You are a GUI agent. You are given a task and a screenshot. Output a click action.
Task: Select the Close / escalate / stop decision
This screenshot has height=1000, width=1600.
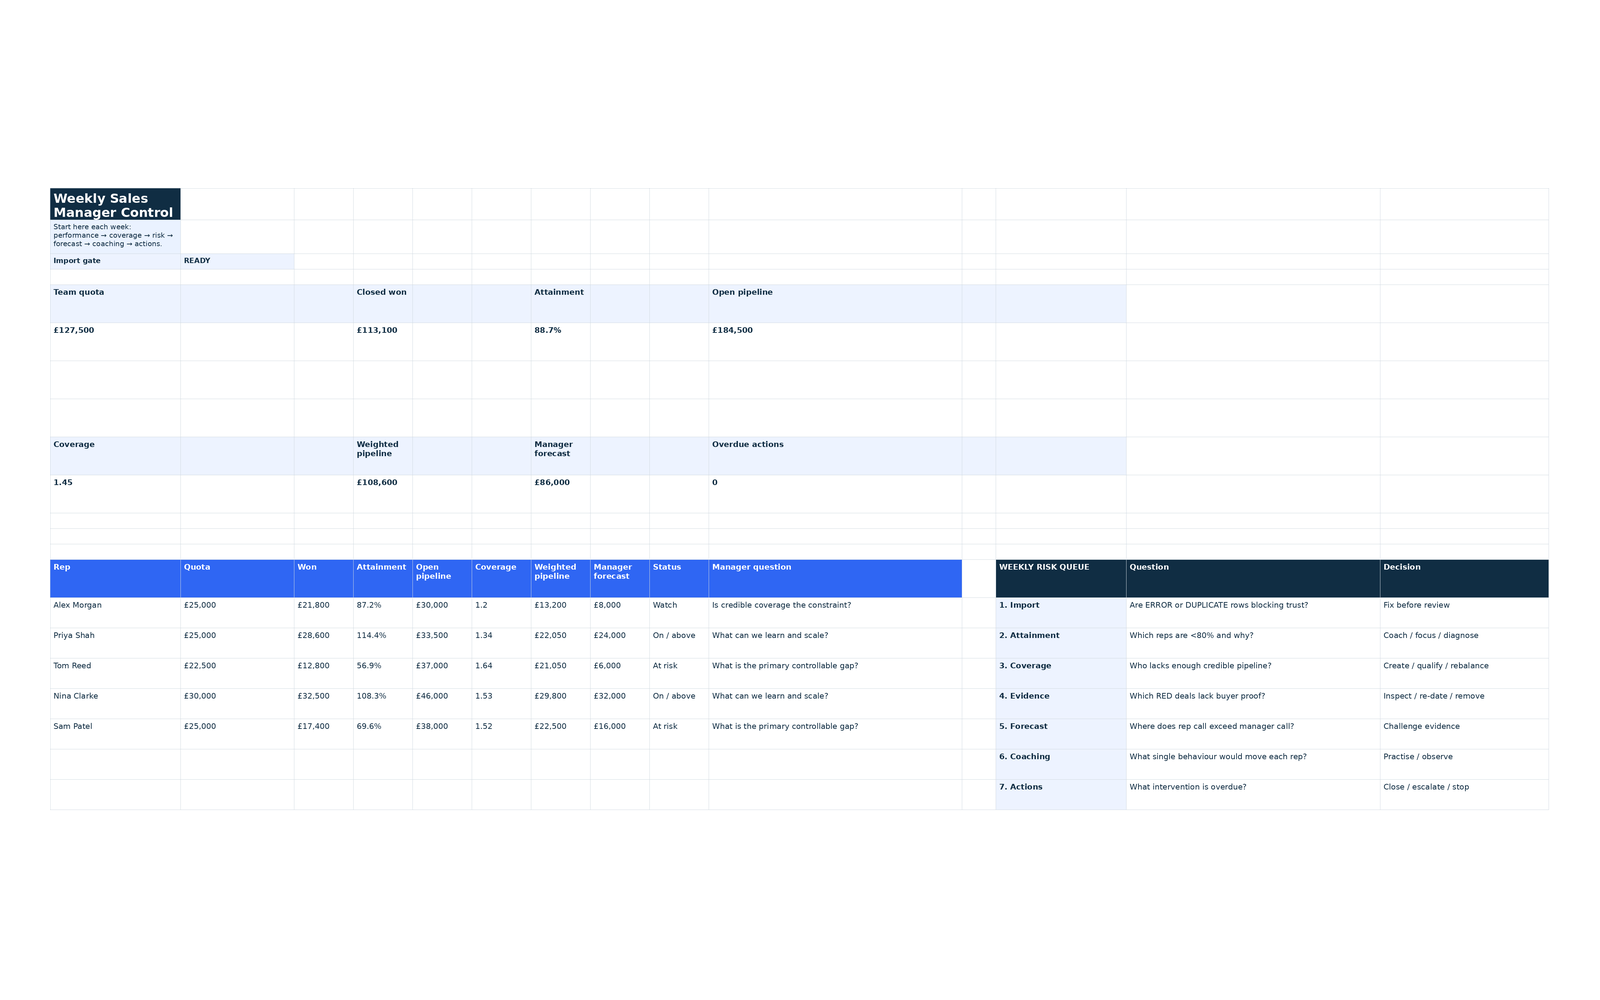click(1464, 794)
